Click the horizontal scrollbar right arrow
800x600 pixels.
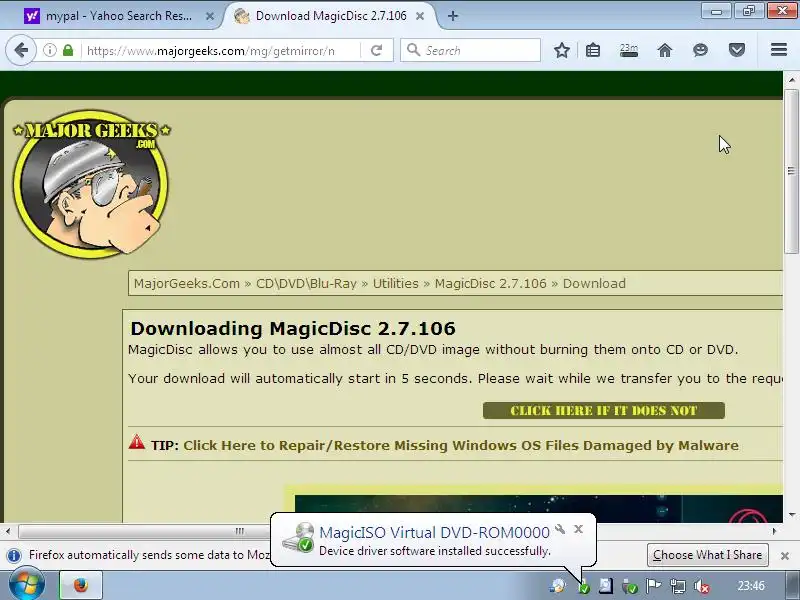pos(774,531)
